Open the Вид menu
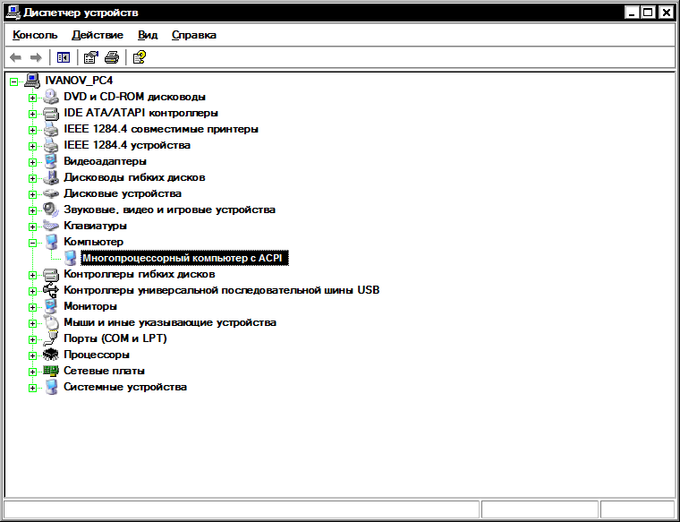Viewport: 680px width, 522px height. tap(148, 35)
